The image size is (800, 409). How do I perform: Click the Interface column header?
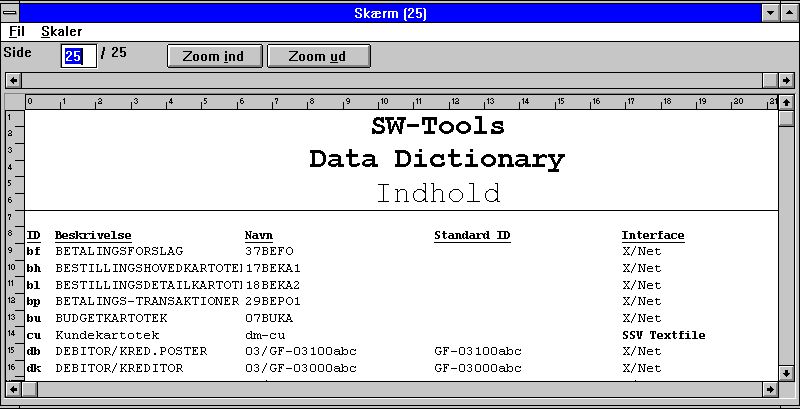point(653,236)
